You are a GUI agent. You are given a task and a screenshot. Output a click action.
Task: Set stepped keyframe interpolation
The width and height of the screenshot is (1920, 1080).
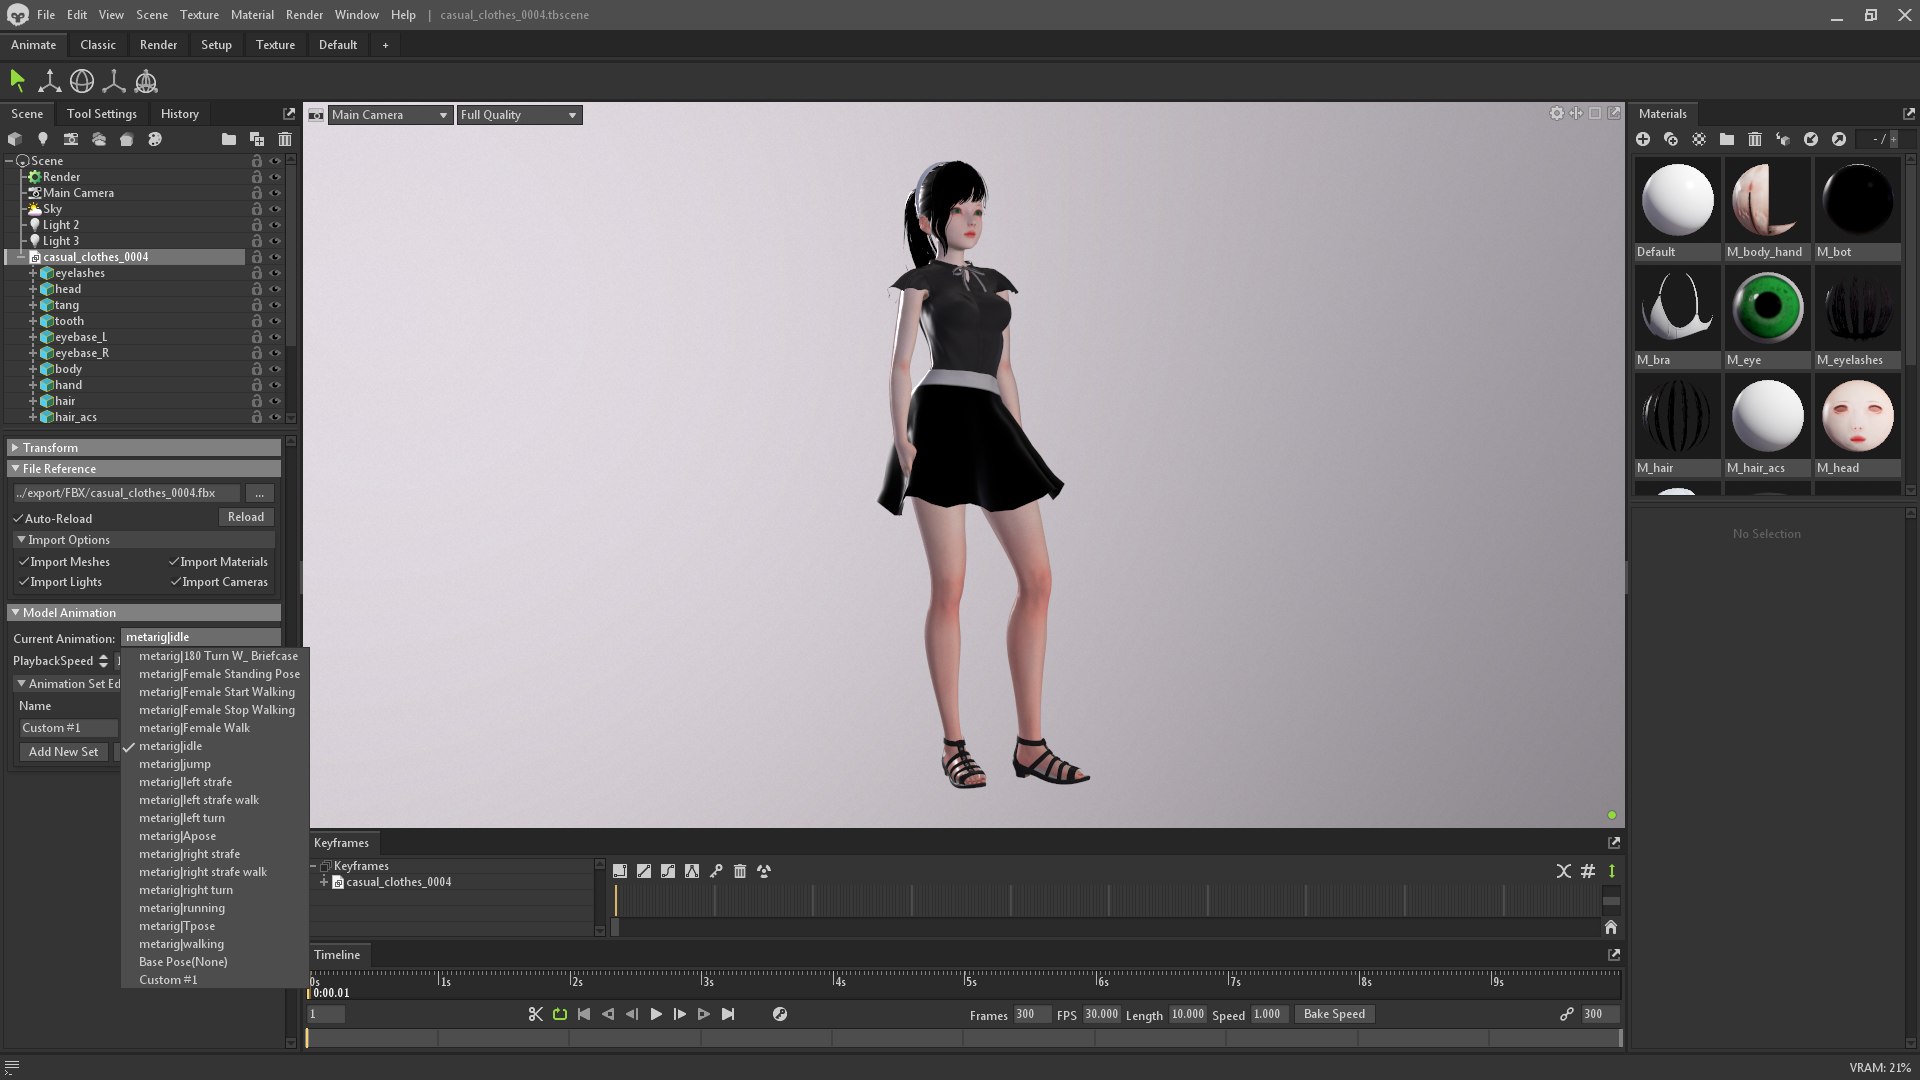click(620, 871)
